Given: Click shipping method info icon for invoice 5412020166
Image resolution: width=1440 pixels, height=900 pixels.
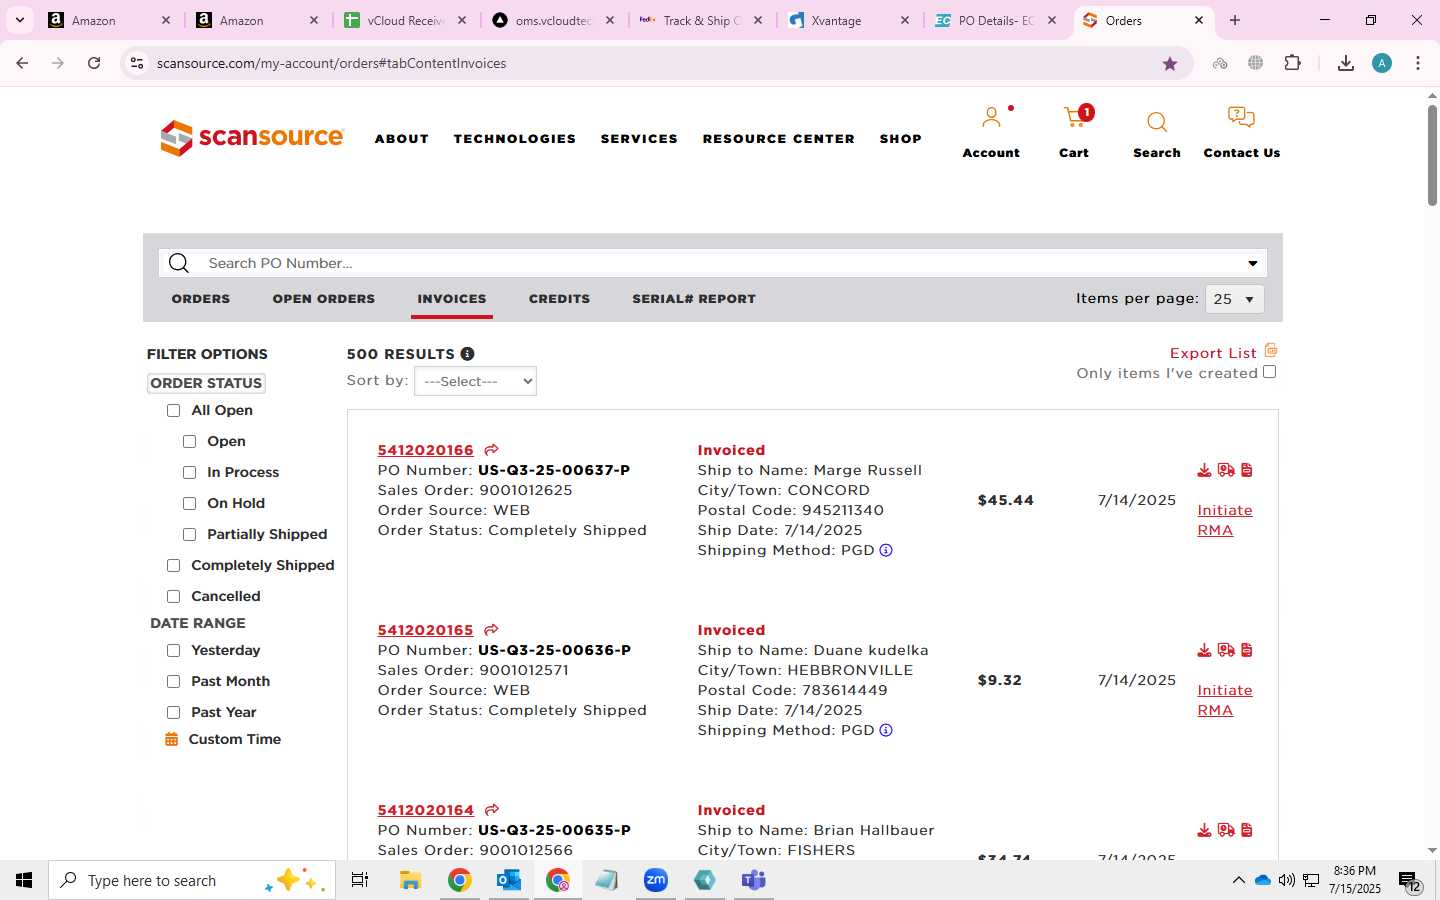Looking at the screenshot, I should pos(886,550).
